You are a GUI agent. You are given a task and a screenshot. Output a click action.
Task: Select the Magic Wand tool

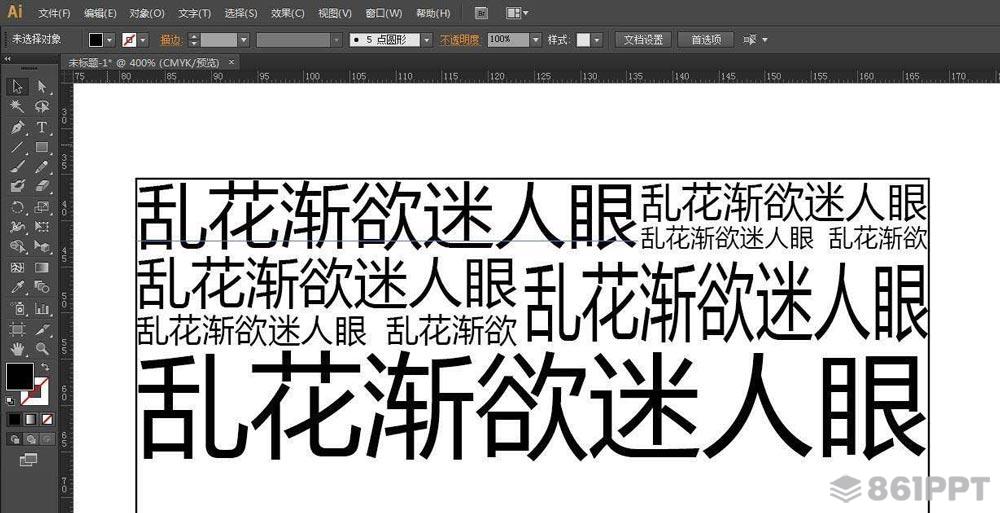(x=18, y=107)
